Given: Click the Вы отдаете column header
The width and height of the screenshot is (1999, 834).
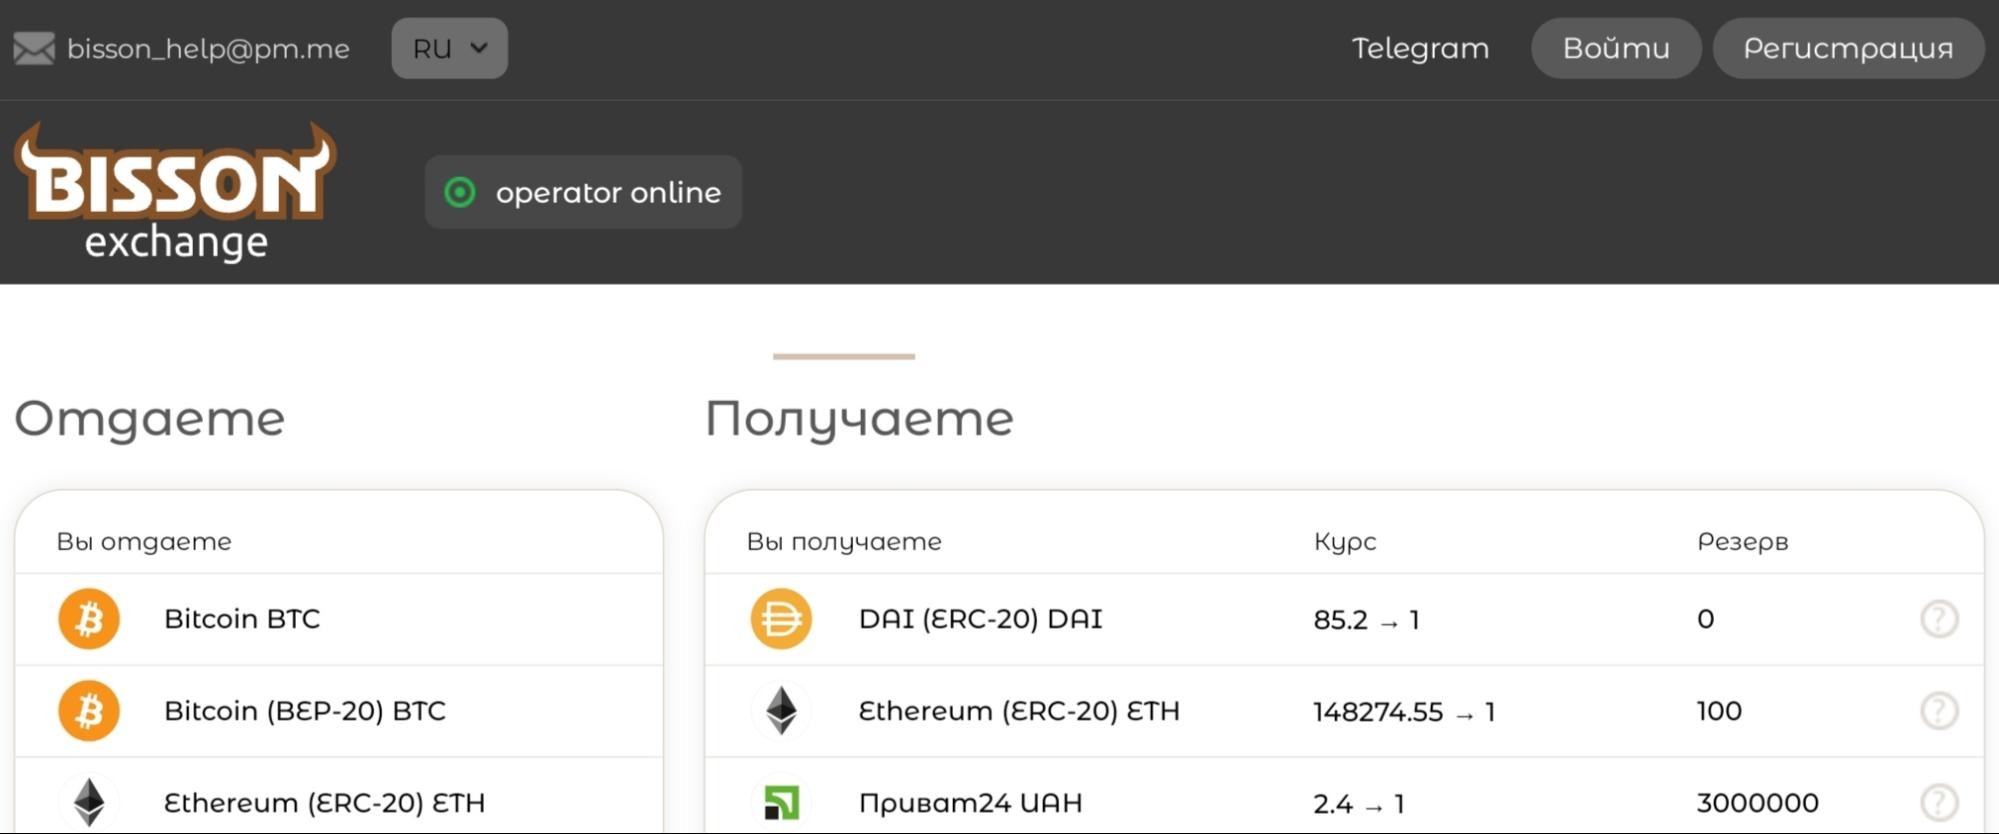Looking at the screenshot, I should pos(144,542).
